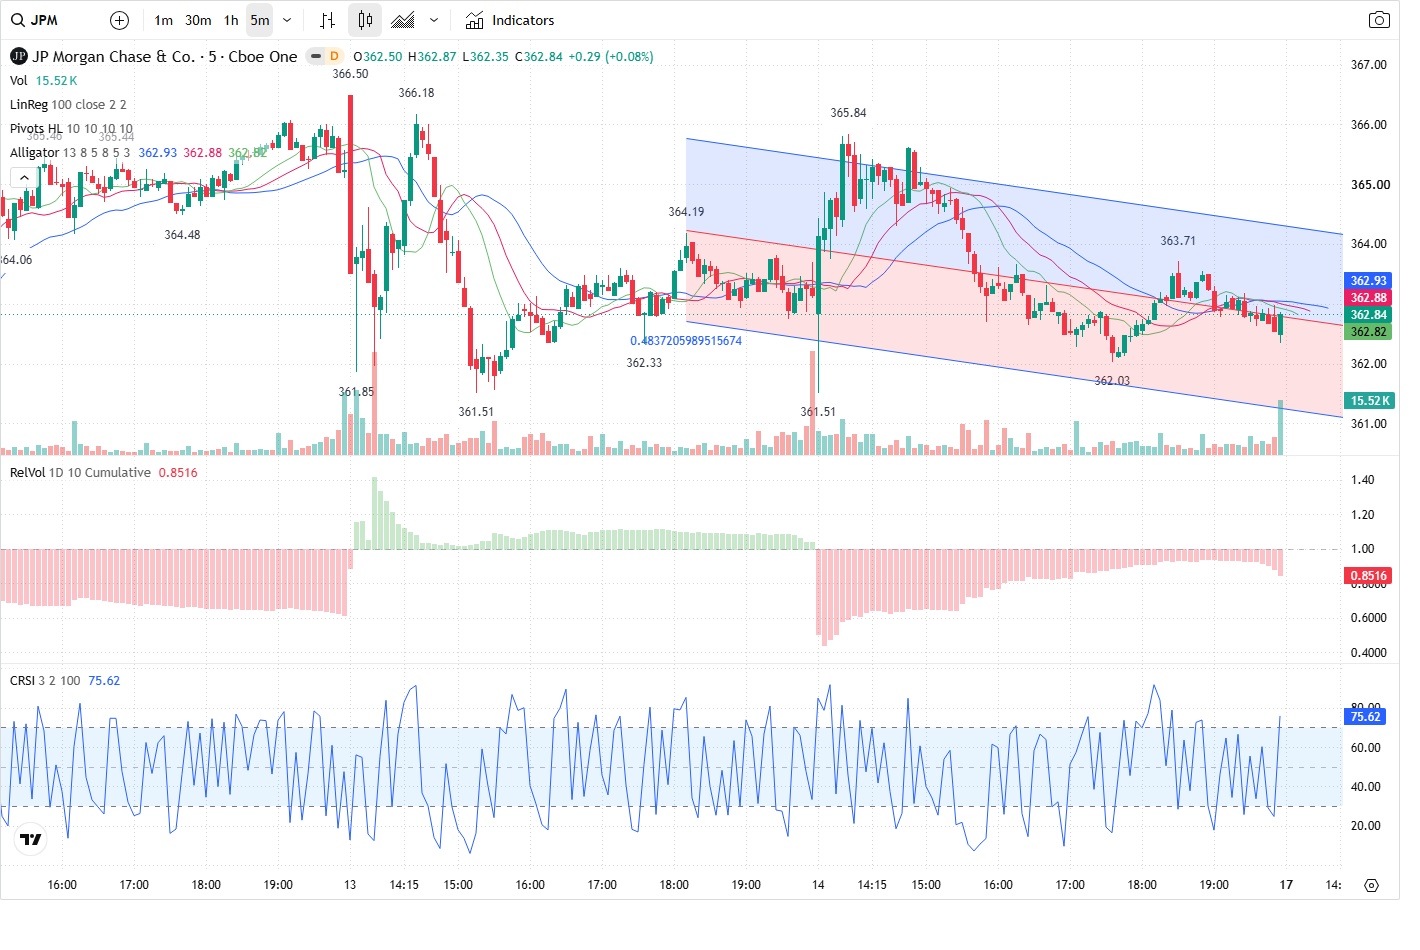1420x950 pixels.
Task: Switch to the 1m interval
Action: [164, 20]
